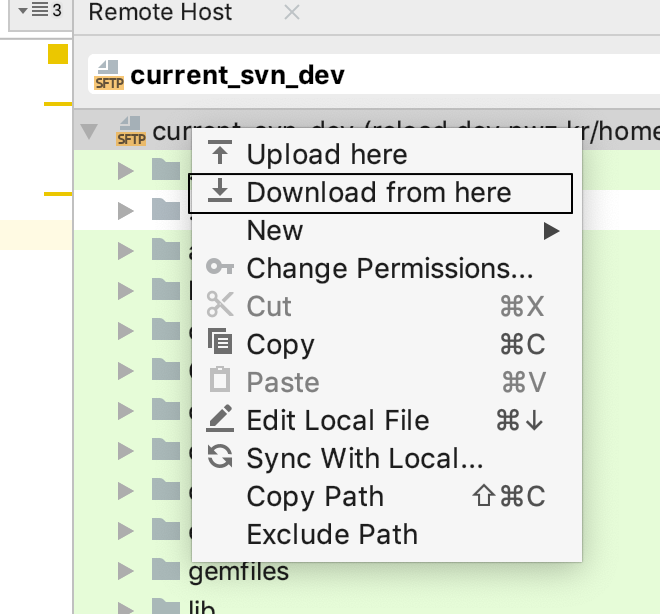Select the Remote Host tab
Image resolution: width=660 pixels, height=614 pixels.
click(160, 12)
